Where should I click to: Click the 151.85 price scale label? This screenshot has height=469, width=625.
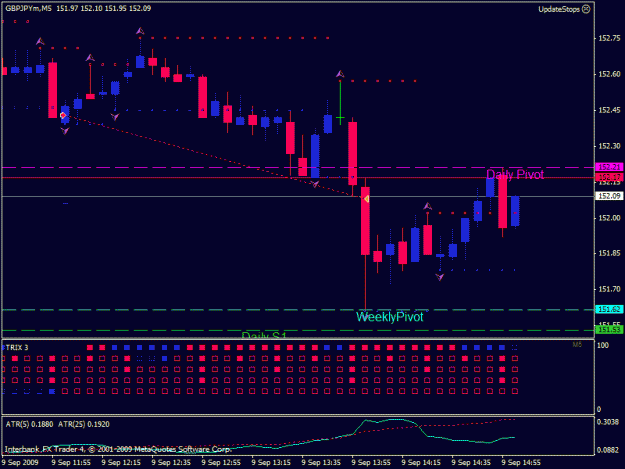[609, 253]
